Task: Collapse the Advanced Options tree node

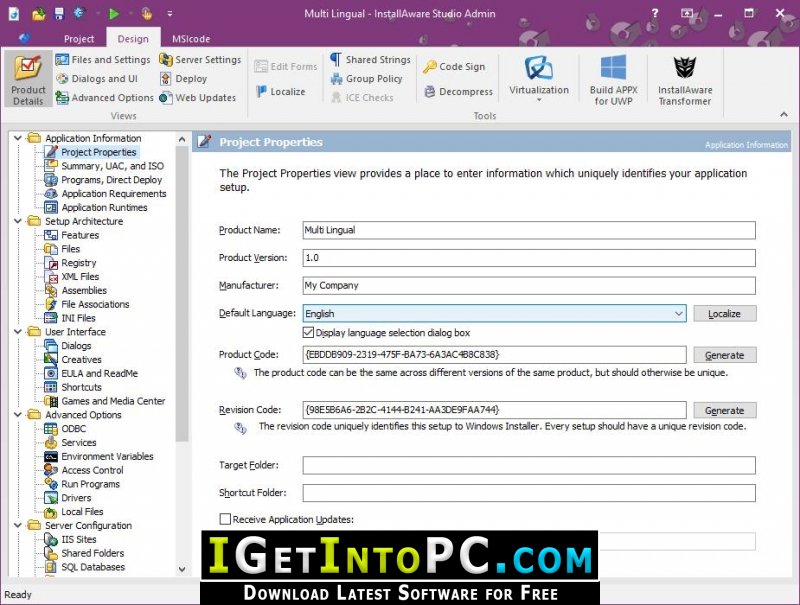Action: (x=18, y=415)
